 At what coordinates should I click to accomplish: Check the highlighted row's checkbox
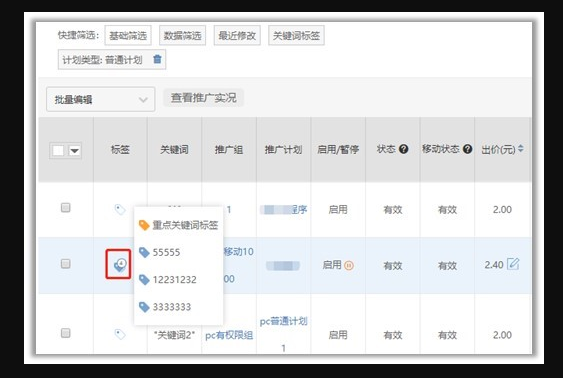65,264
